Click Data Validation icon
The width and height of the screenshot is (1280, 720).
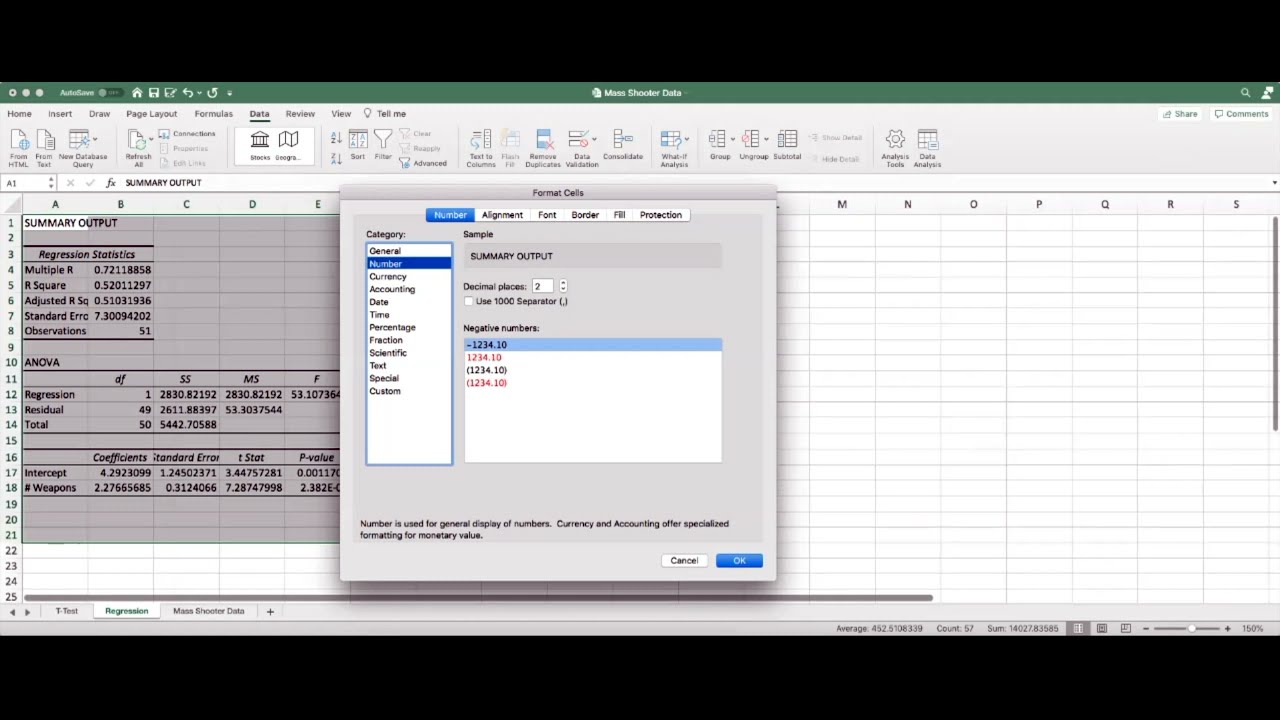click(578, 140)
